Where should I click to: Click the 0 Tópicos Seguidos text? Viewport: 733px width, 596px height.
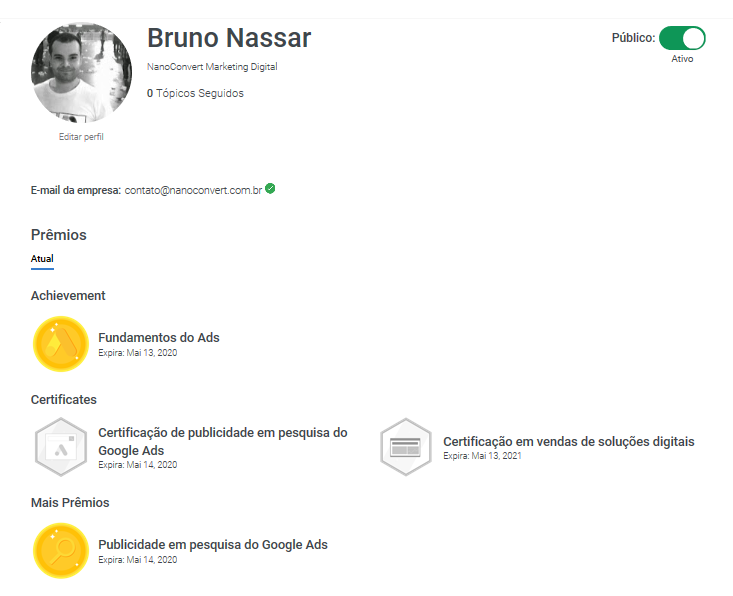pyautogui.click(x=195, y=93)
